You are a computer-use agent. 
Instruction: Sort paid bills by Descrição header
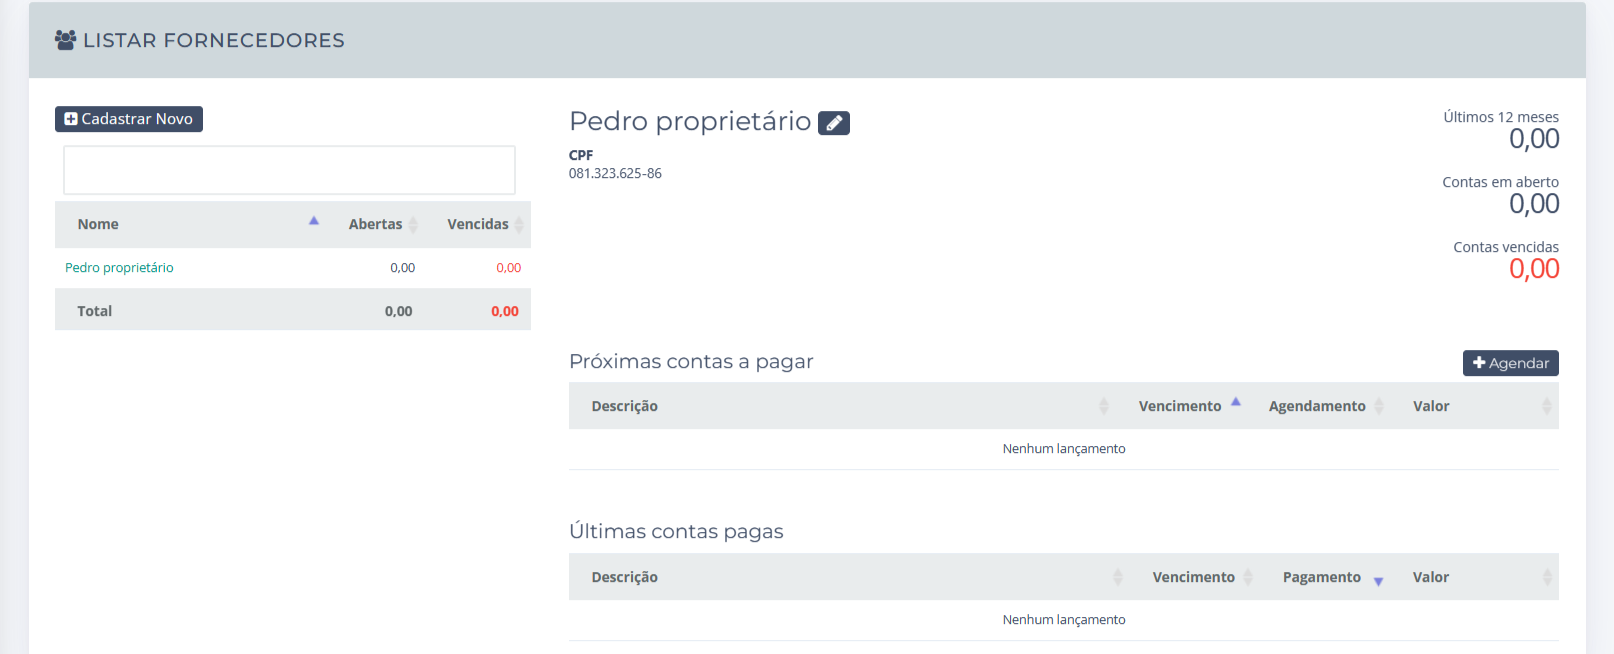(624, 577)
